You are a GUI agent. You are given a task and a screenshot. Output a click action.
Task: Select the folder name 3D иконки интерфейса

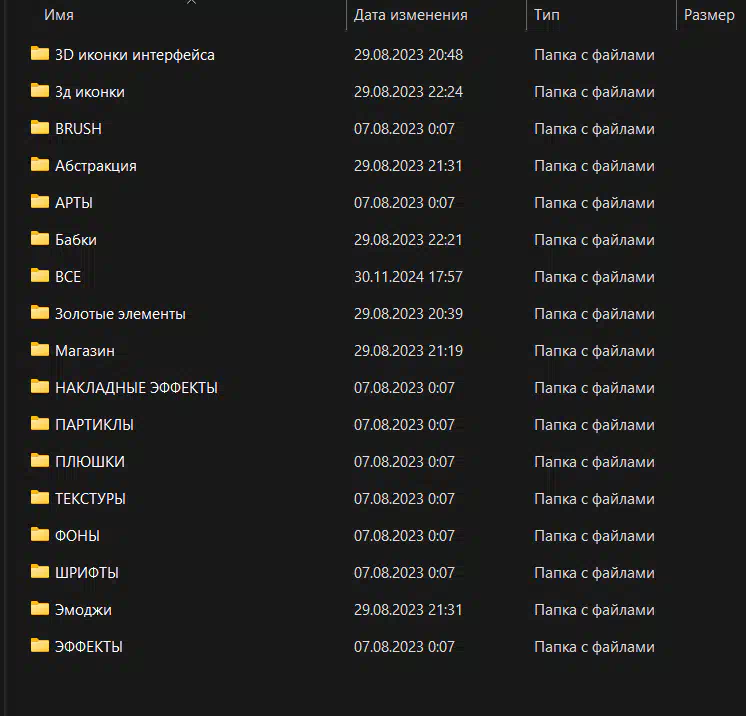(x=135, y=55)
